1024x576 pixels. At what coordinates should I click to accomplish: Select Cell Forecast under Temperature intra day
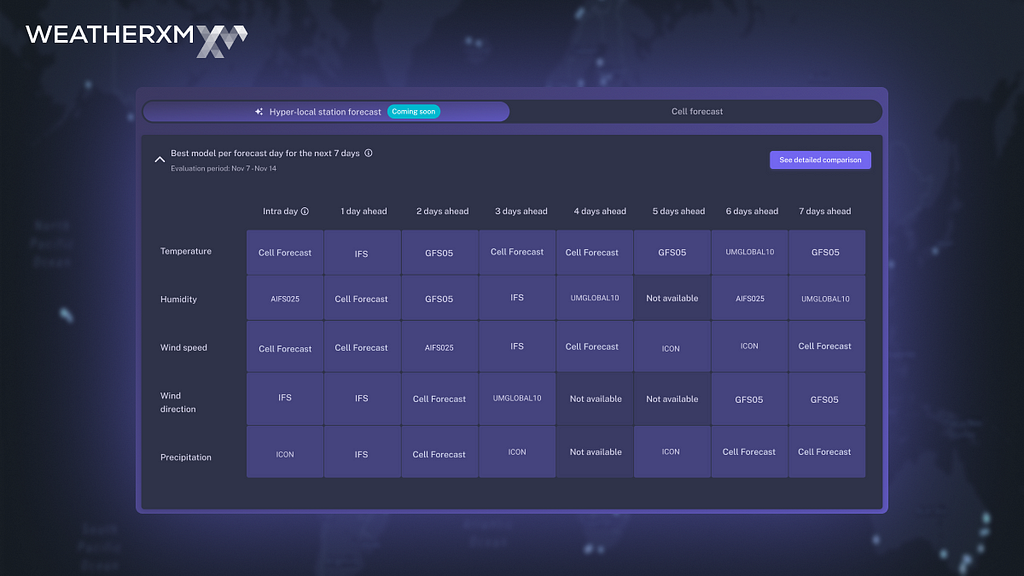(284, 252)
